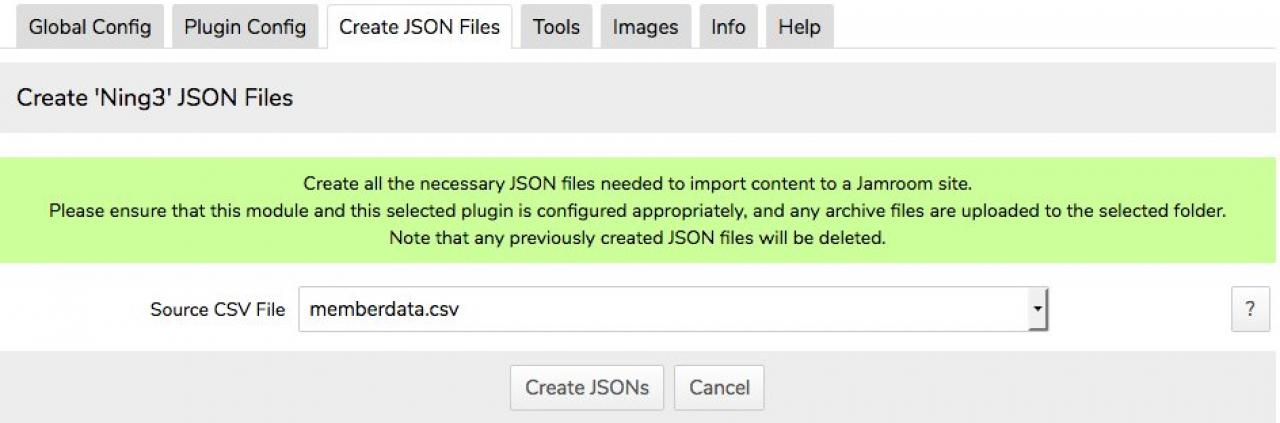Go to the Tools tab
This screenshot has width=1280, height=423.
[x=556, y=27]
